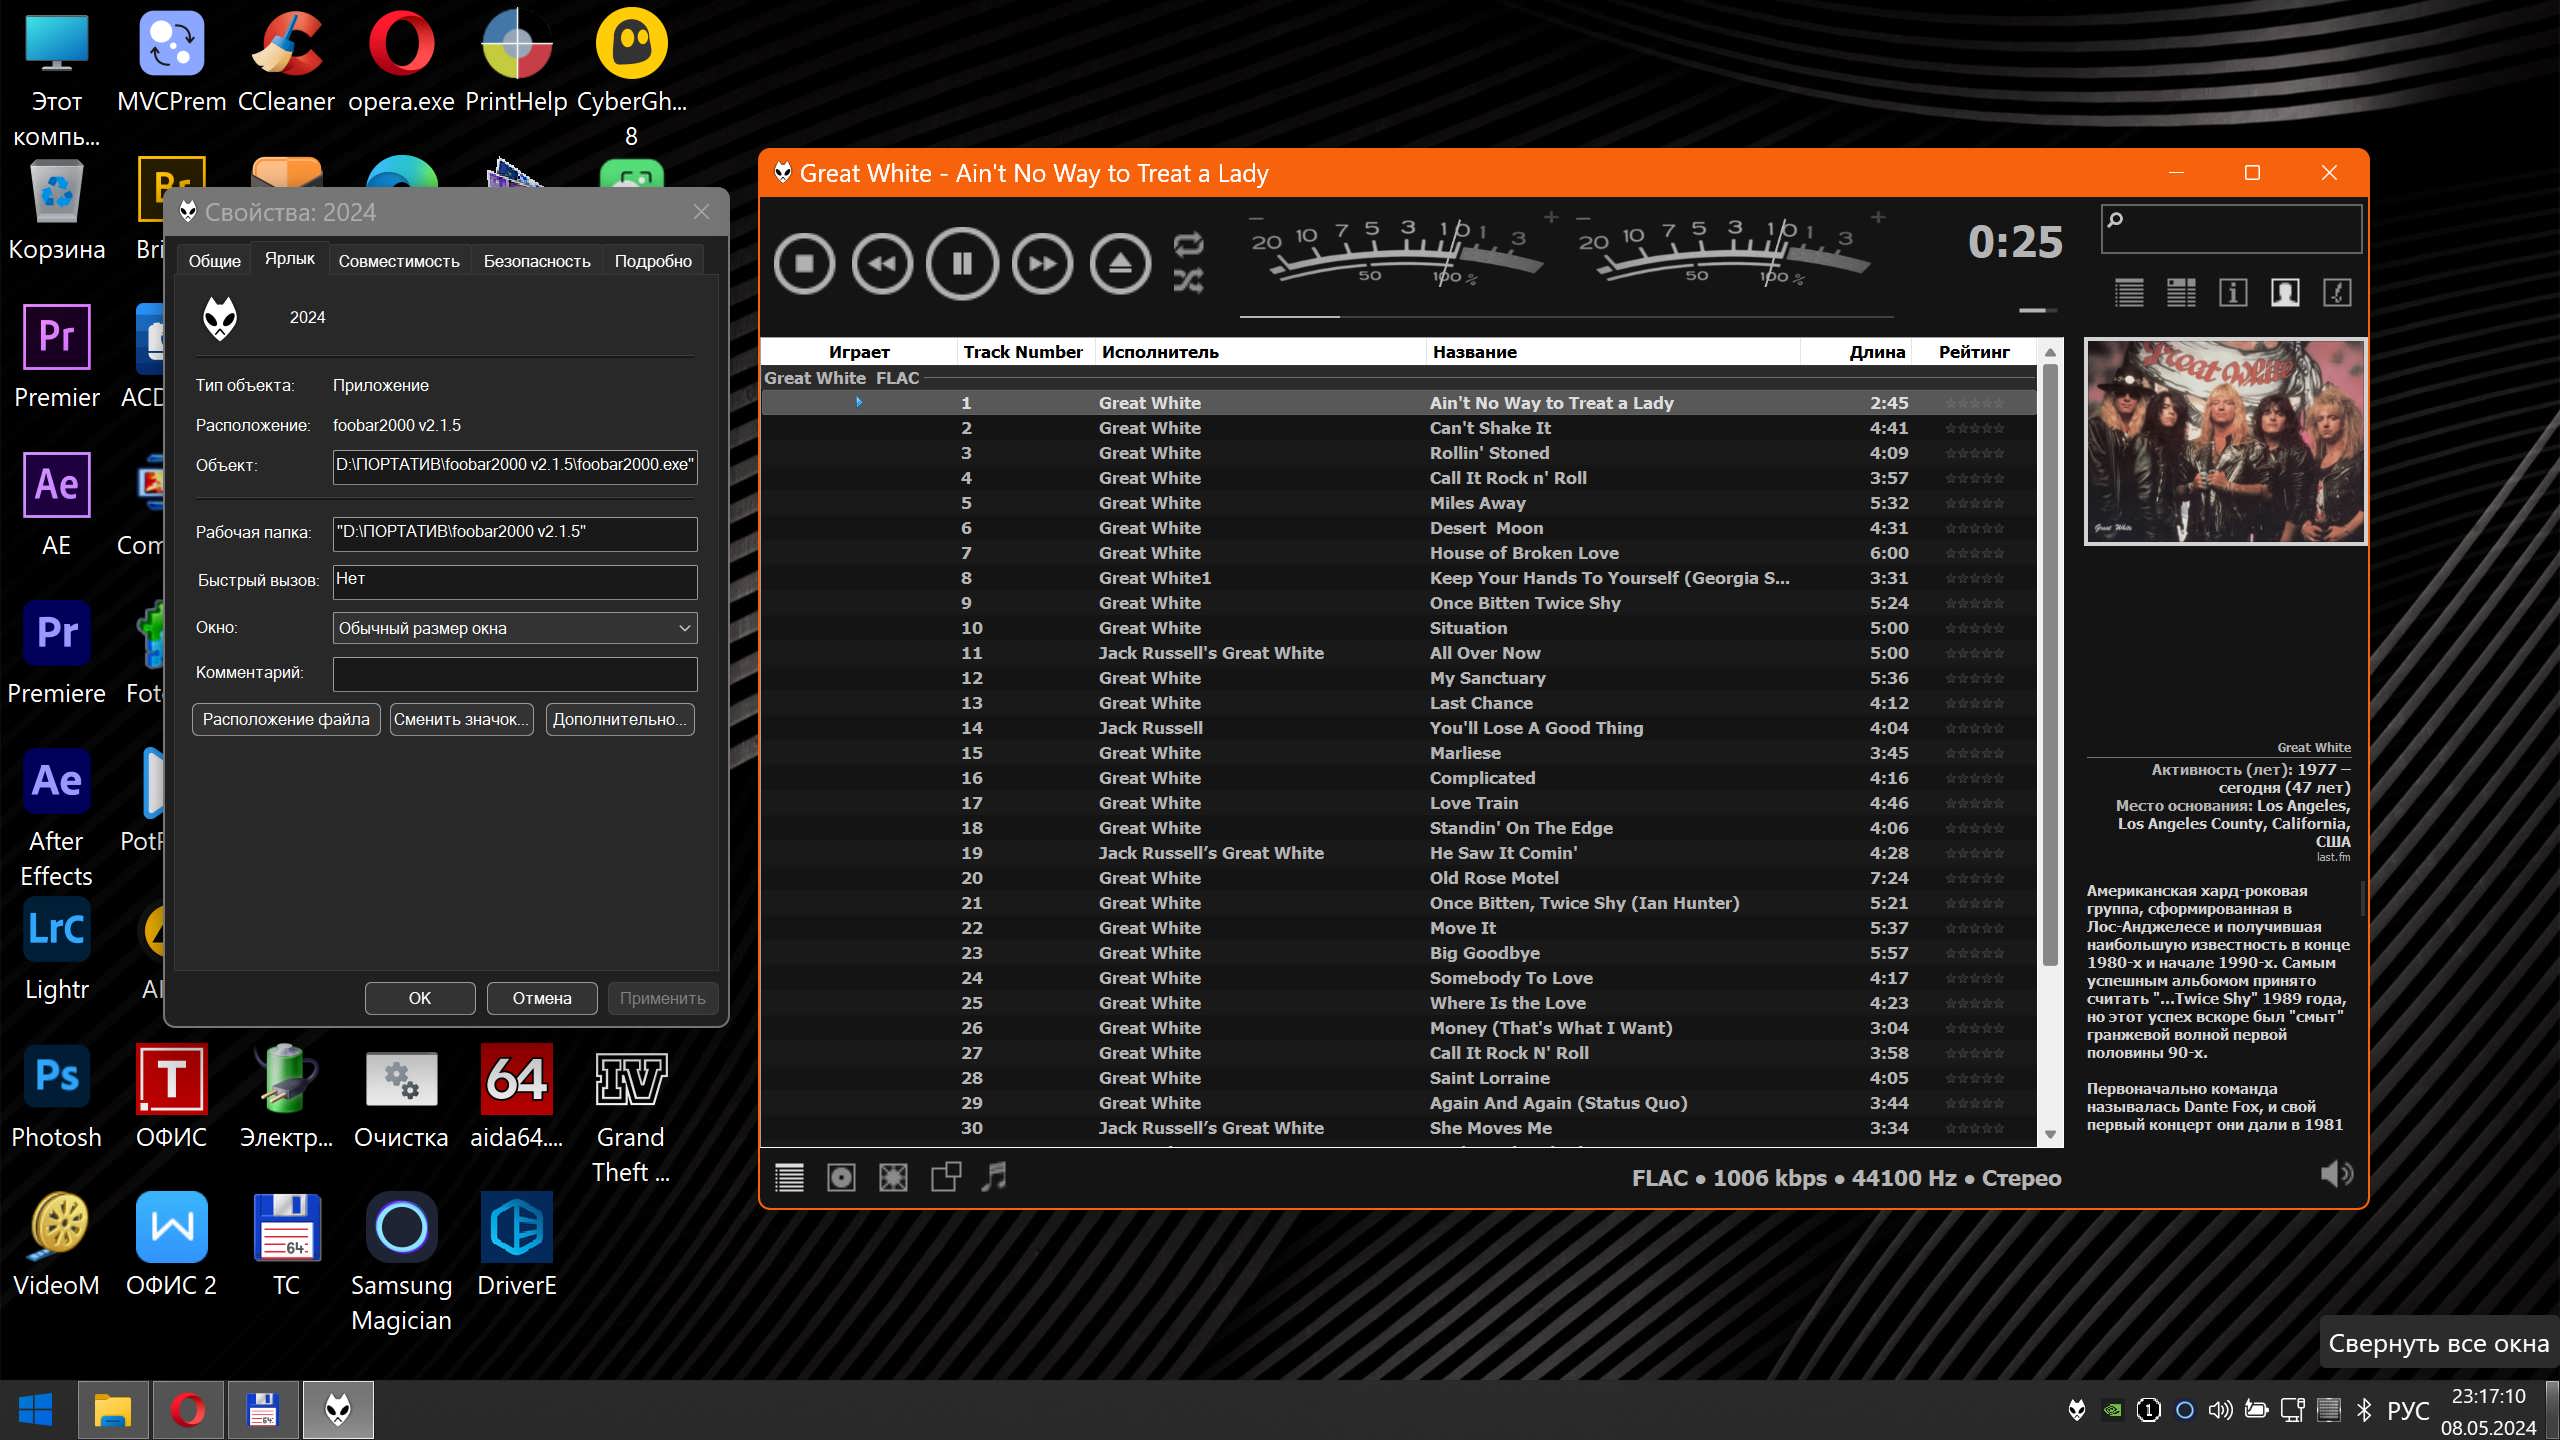The height and width of the screenshot is (1440, 2560).
Task: Click the Расположение файла button
Action: (x=286, y=719)
